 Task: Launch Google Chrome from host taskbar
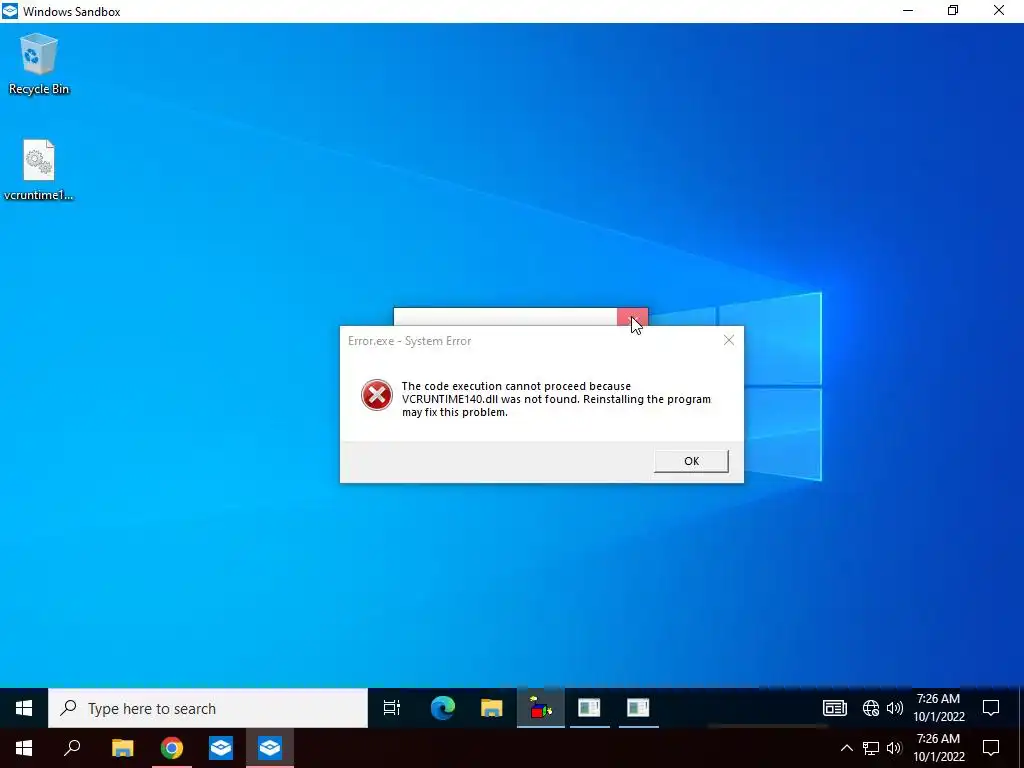pos(172,748)
